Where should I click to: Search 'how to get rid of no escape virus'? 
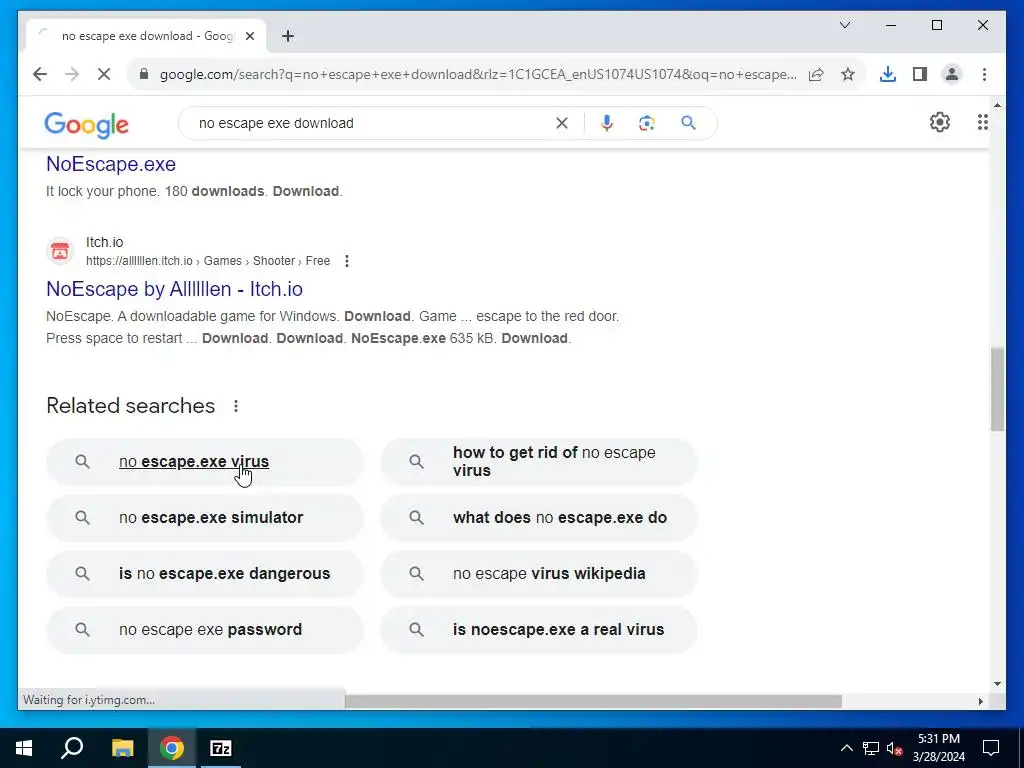coord(539,462)
